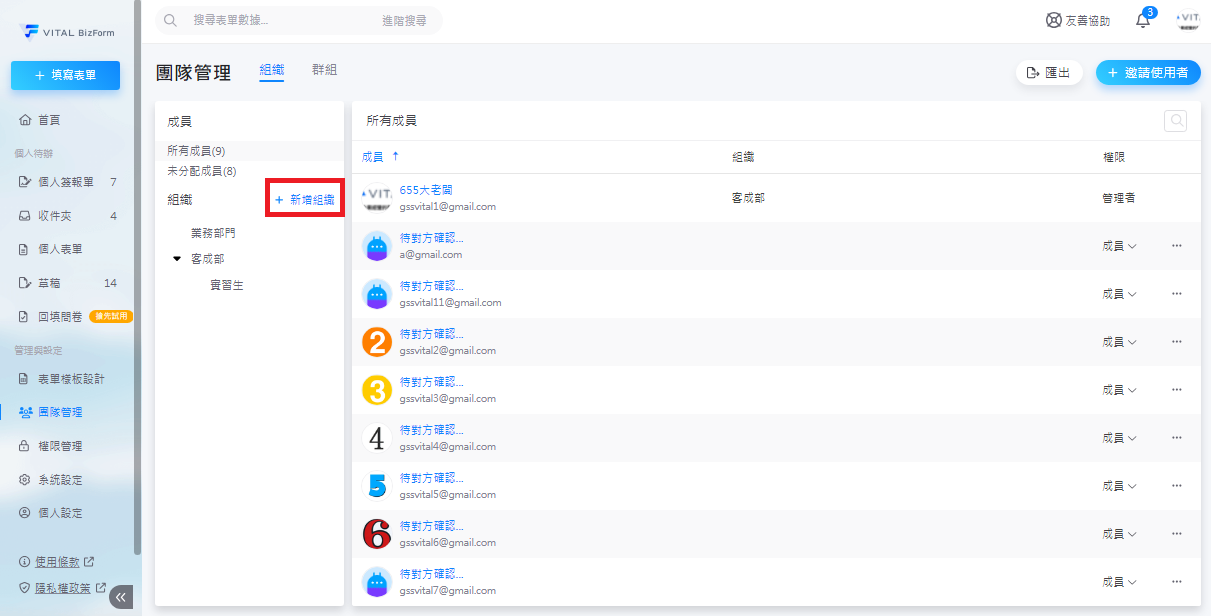Switch to the 群組 tab
The width and height of the screenshot is (1211, 616).
click(x=324, y=70)
